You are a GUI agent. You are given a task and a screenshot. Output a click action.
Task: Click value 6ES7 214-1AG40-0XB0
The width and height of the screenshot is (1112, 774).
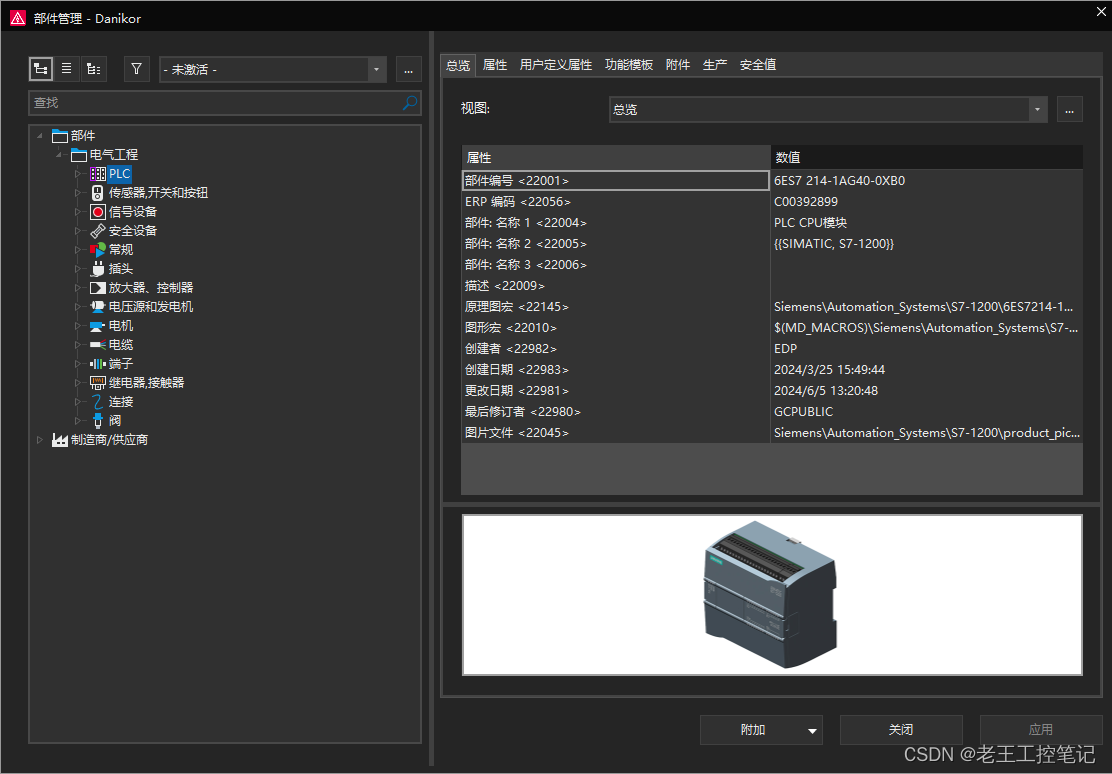coord(839,181)
